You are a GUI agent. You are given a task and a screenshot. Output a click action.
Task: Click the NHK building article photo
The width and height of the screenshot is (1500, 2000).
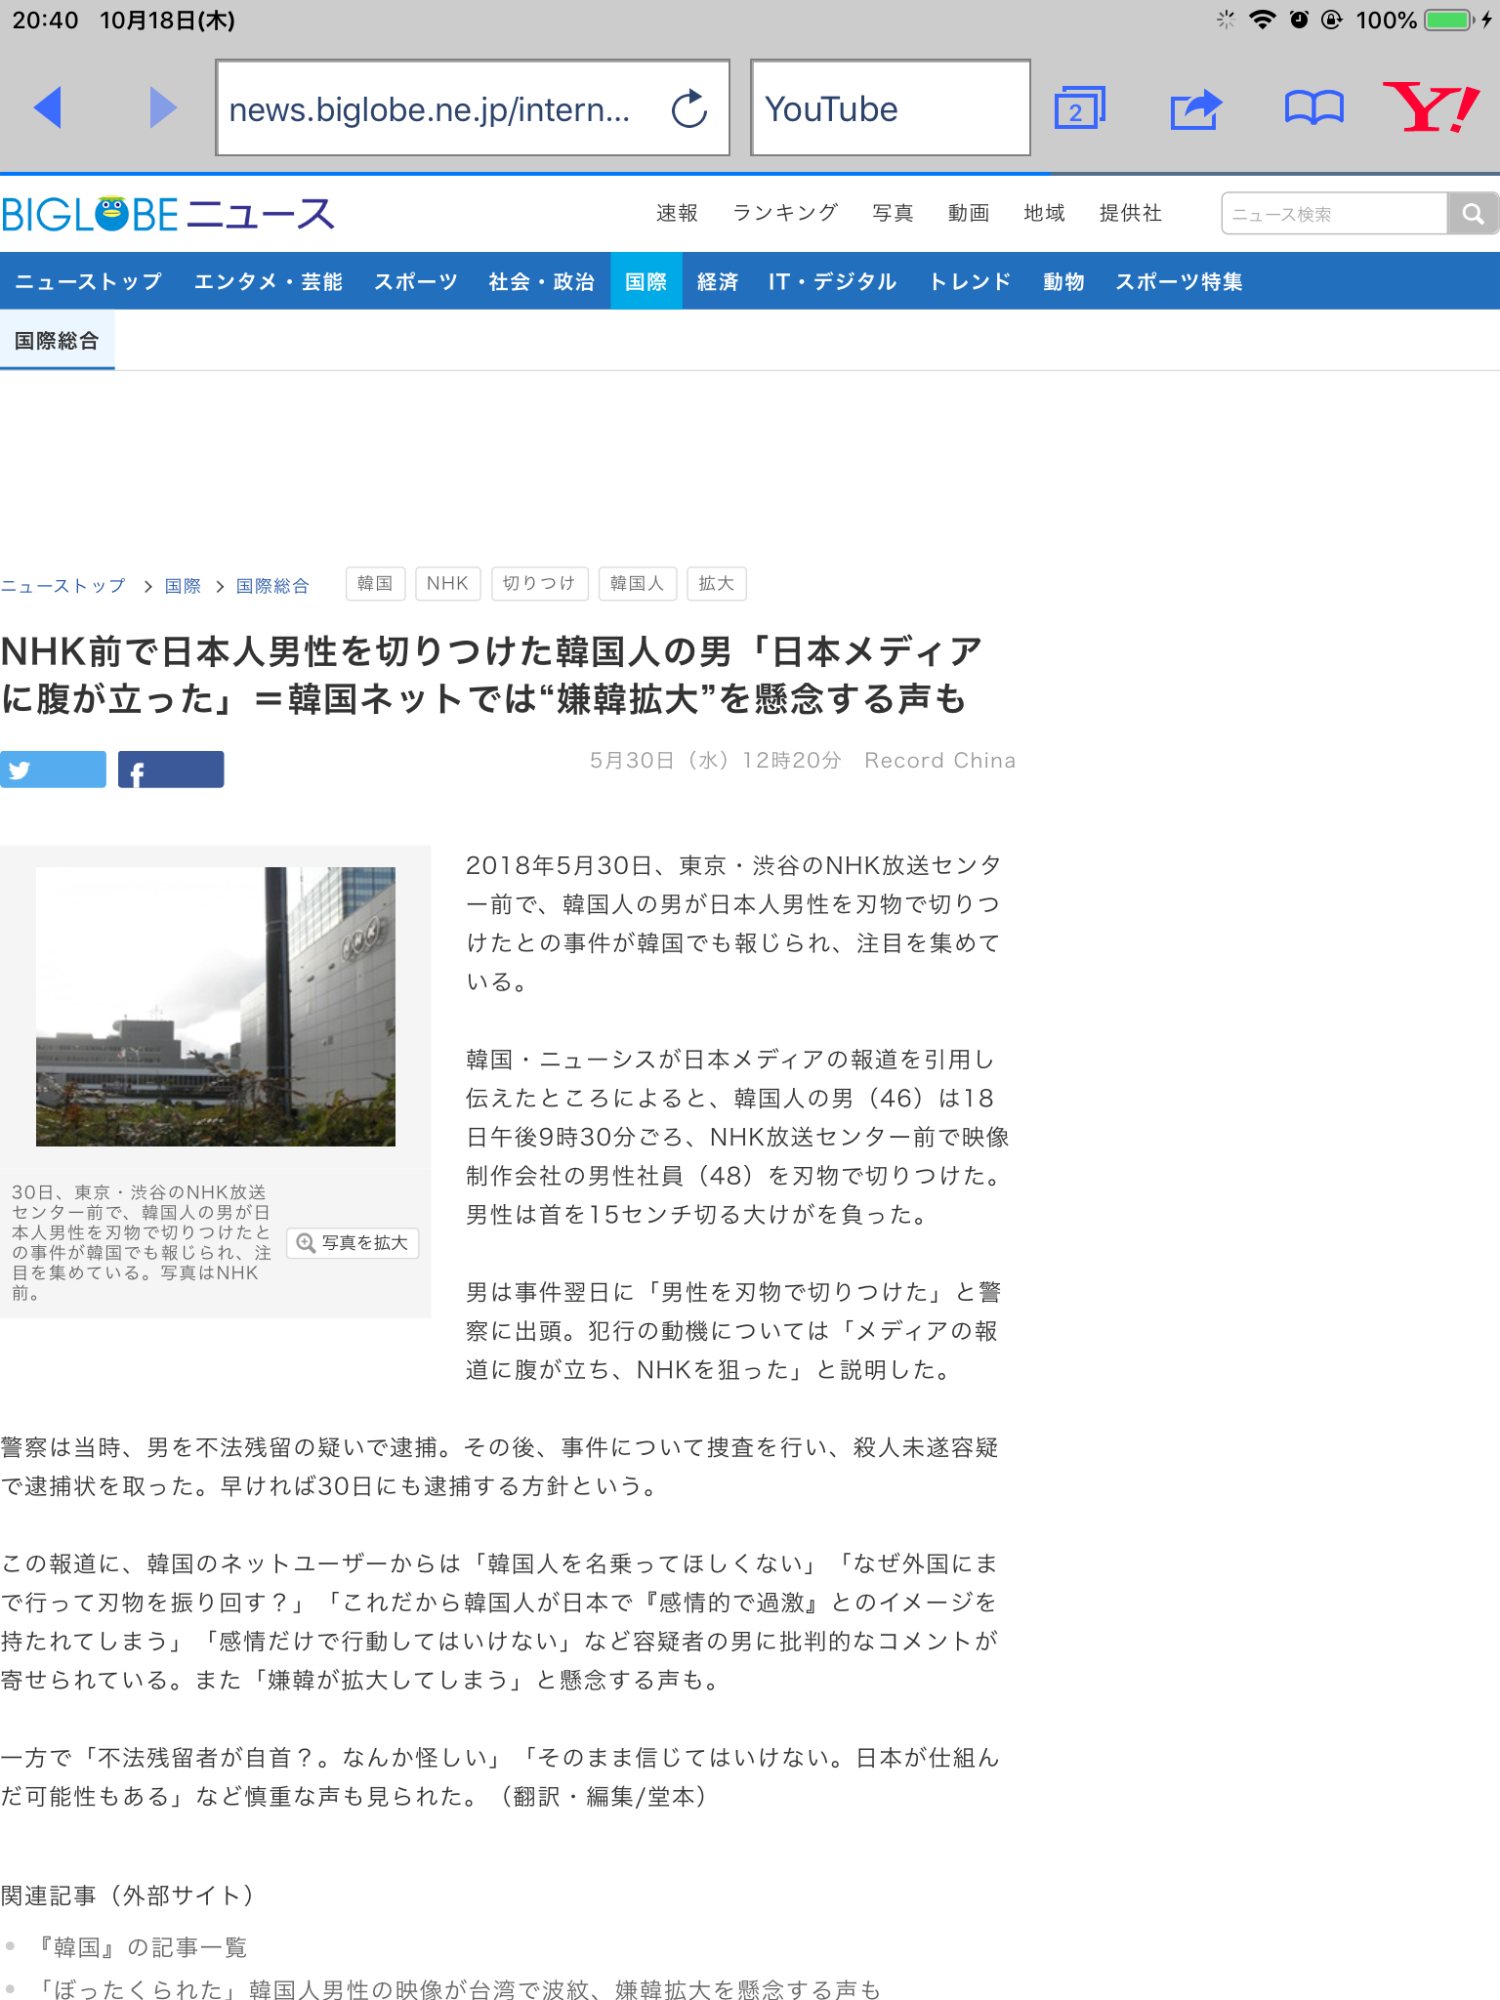pyautogui.click(x=216, y=1006)
